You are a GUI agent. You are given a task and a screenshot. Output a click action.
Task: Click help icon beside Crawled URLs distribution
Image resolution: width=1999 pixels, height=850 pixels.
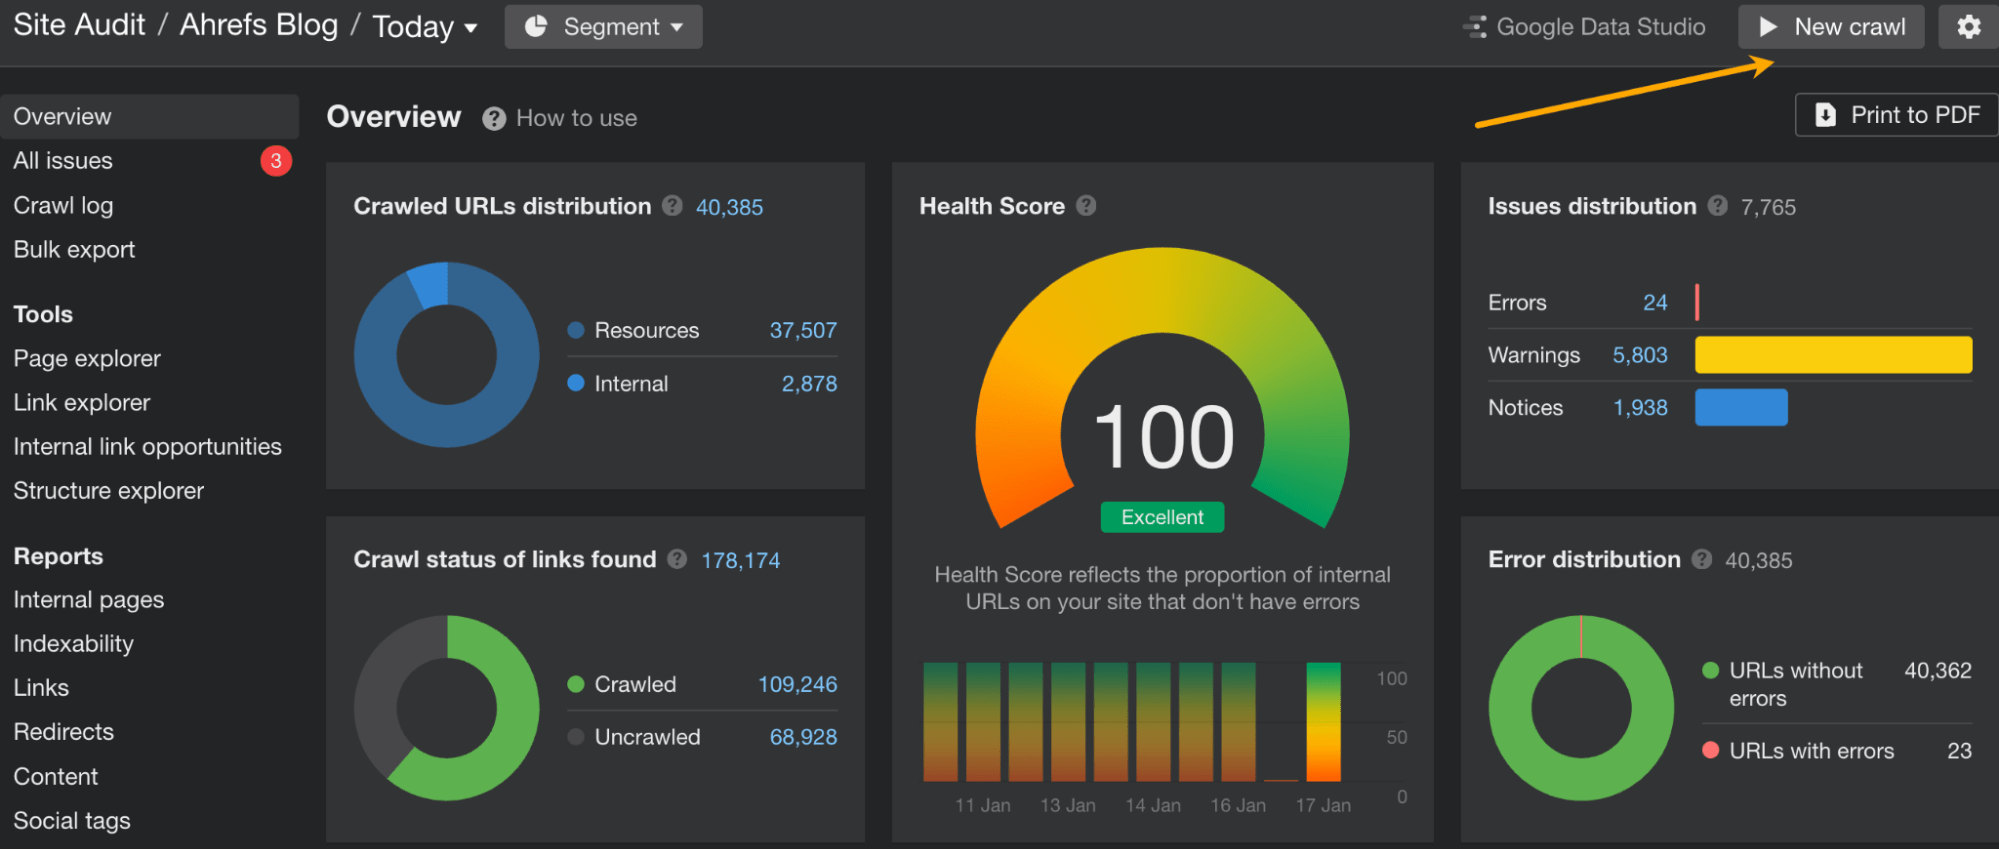click(x=672, y=206)
